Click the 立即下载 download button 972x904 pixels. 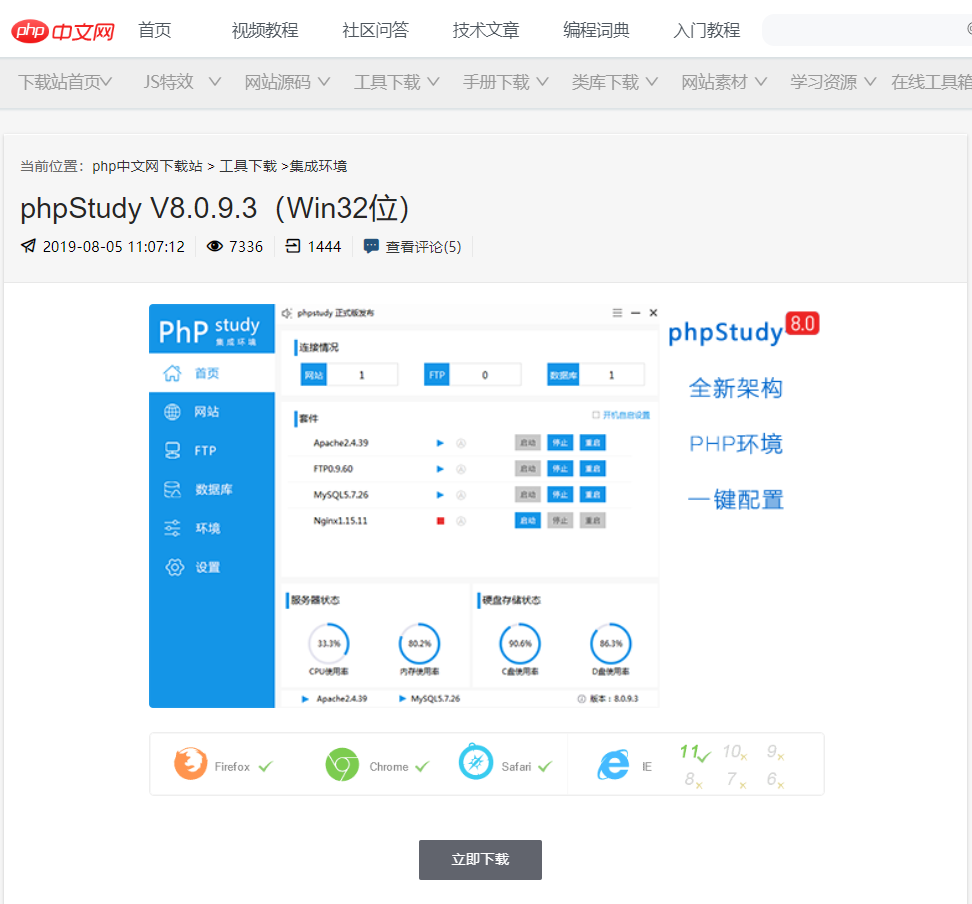pos(480,859)
